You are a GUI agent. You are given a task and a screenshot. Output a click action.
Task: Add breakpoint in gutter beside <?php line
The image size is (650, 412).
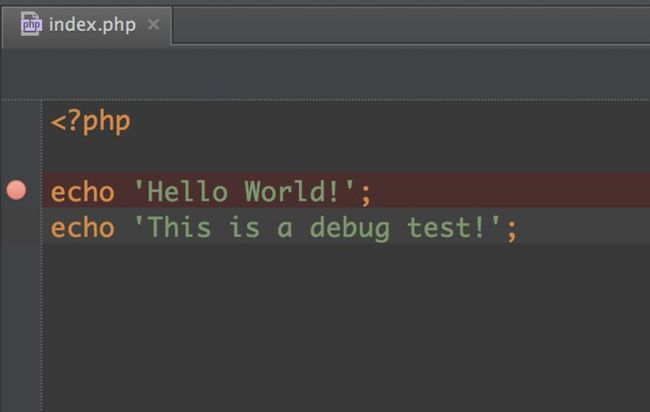(x=17, y=122)
